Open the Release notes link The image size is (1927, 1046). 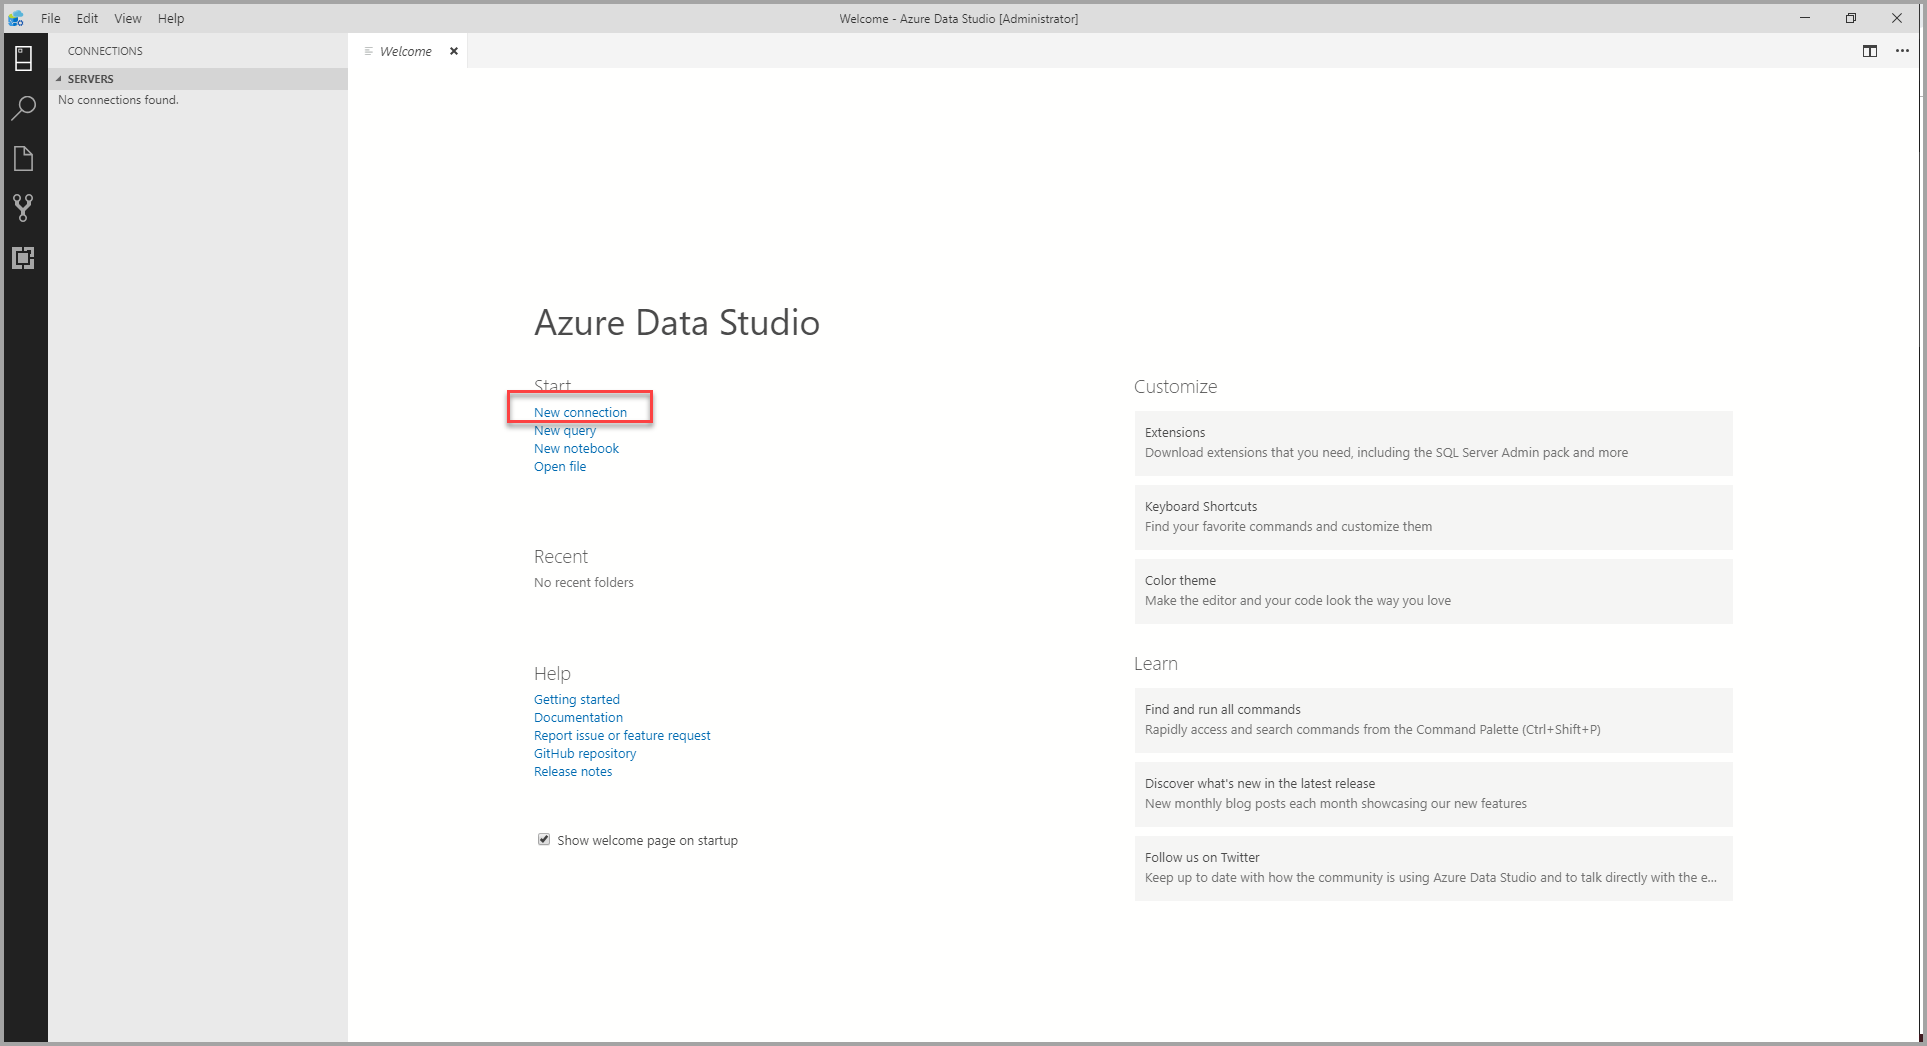[x=573, y=771]
